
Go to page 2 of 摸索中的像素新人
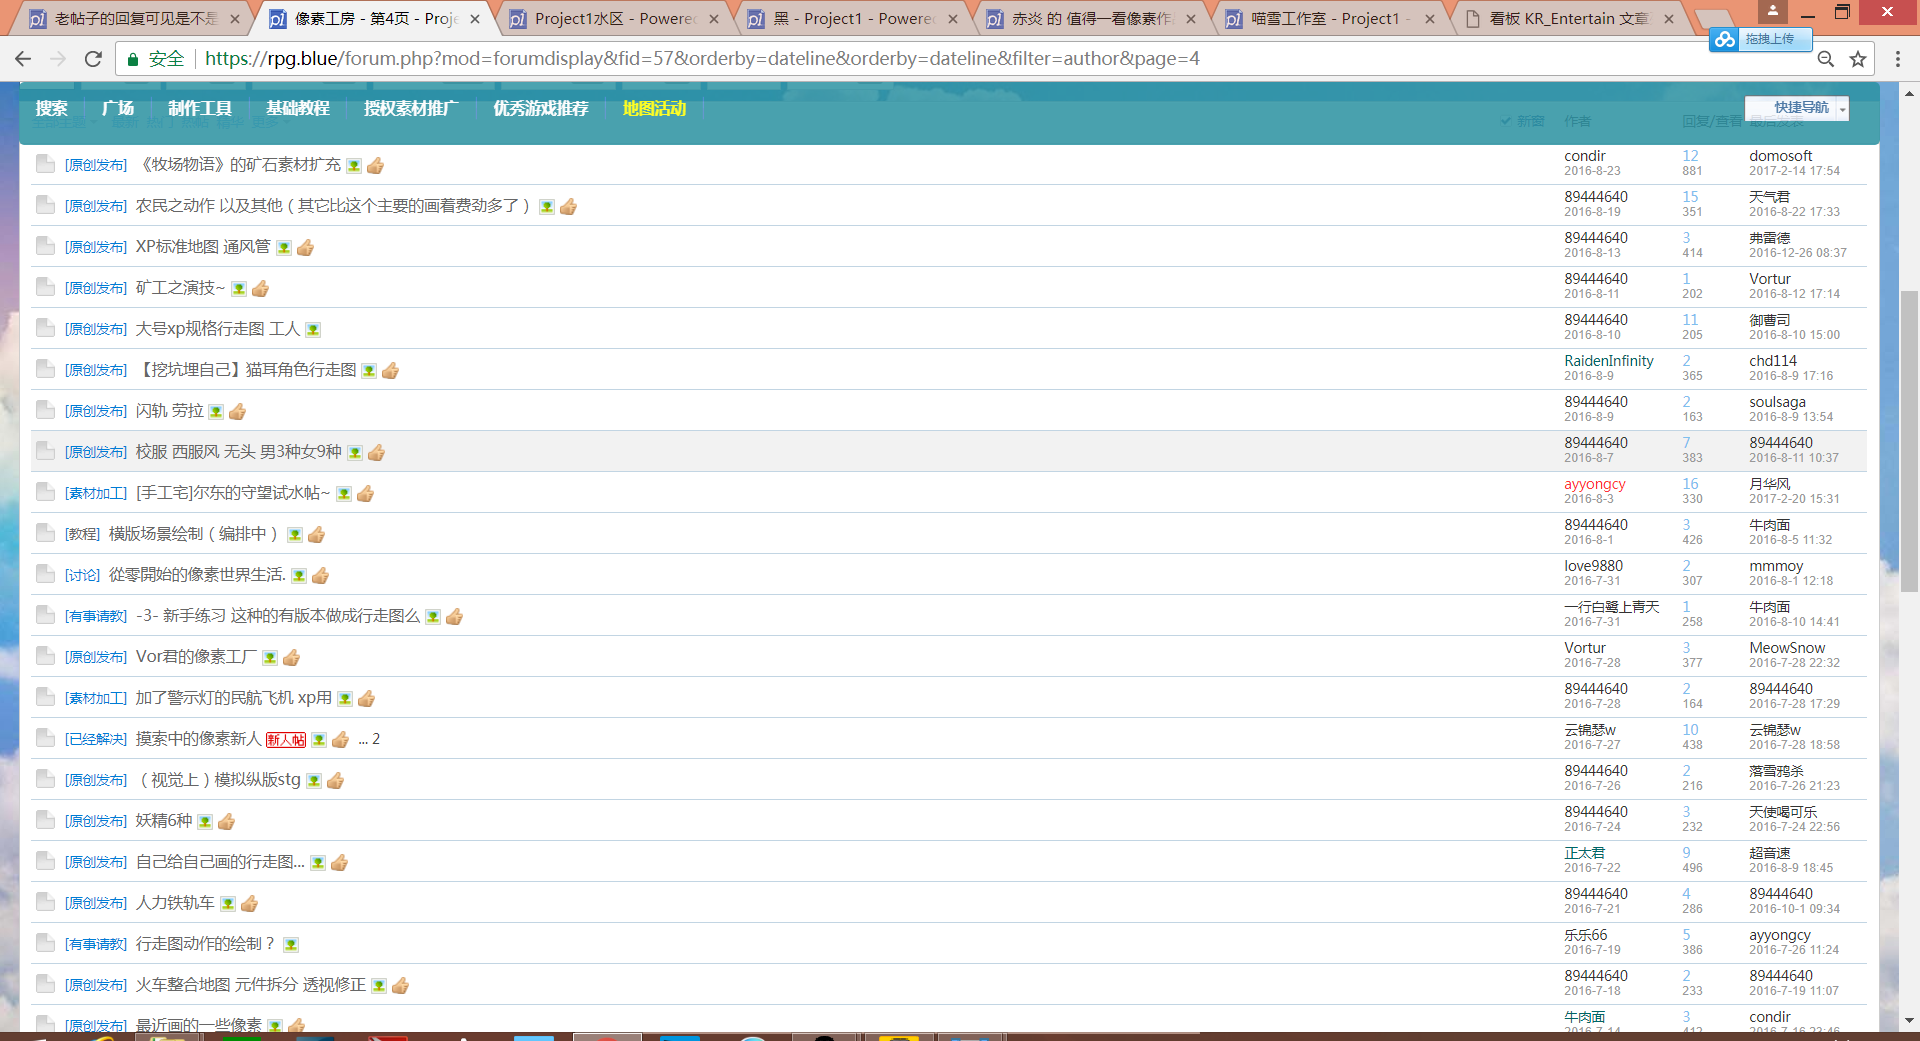376,739
